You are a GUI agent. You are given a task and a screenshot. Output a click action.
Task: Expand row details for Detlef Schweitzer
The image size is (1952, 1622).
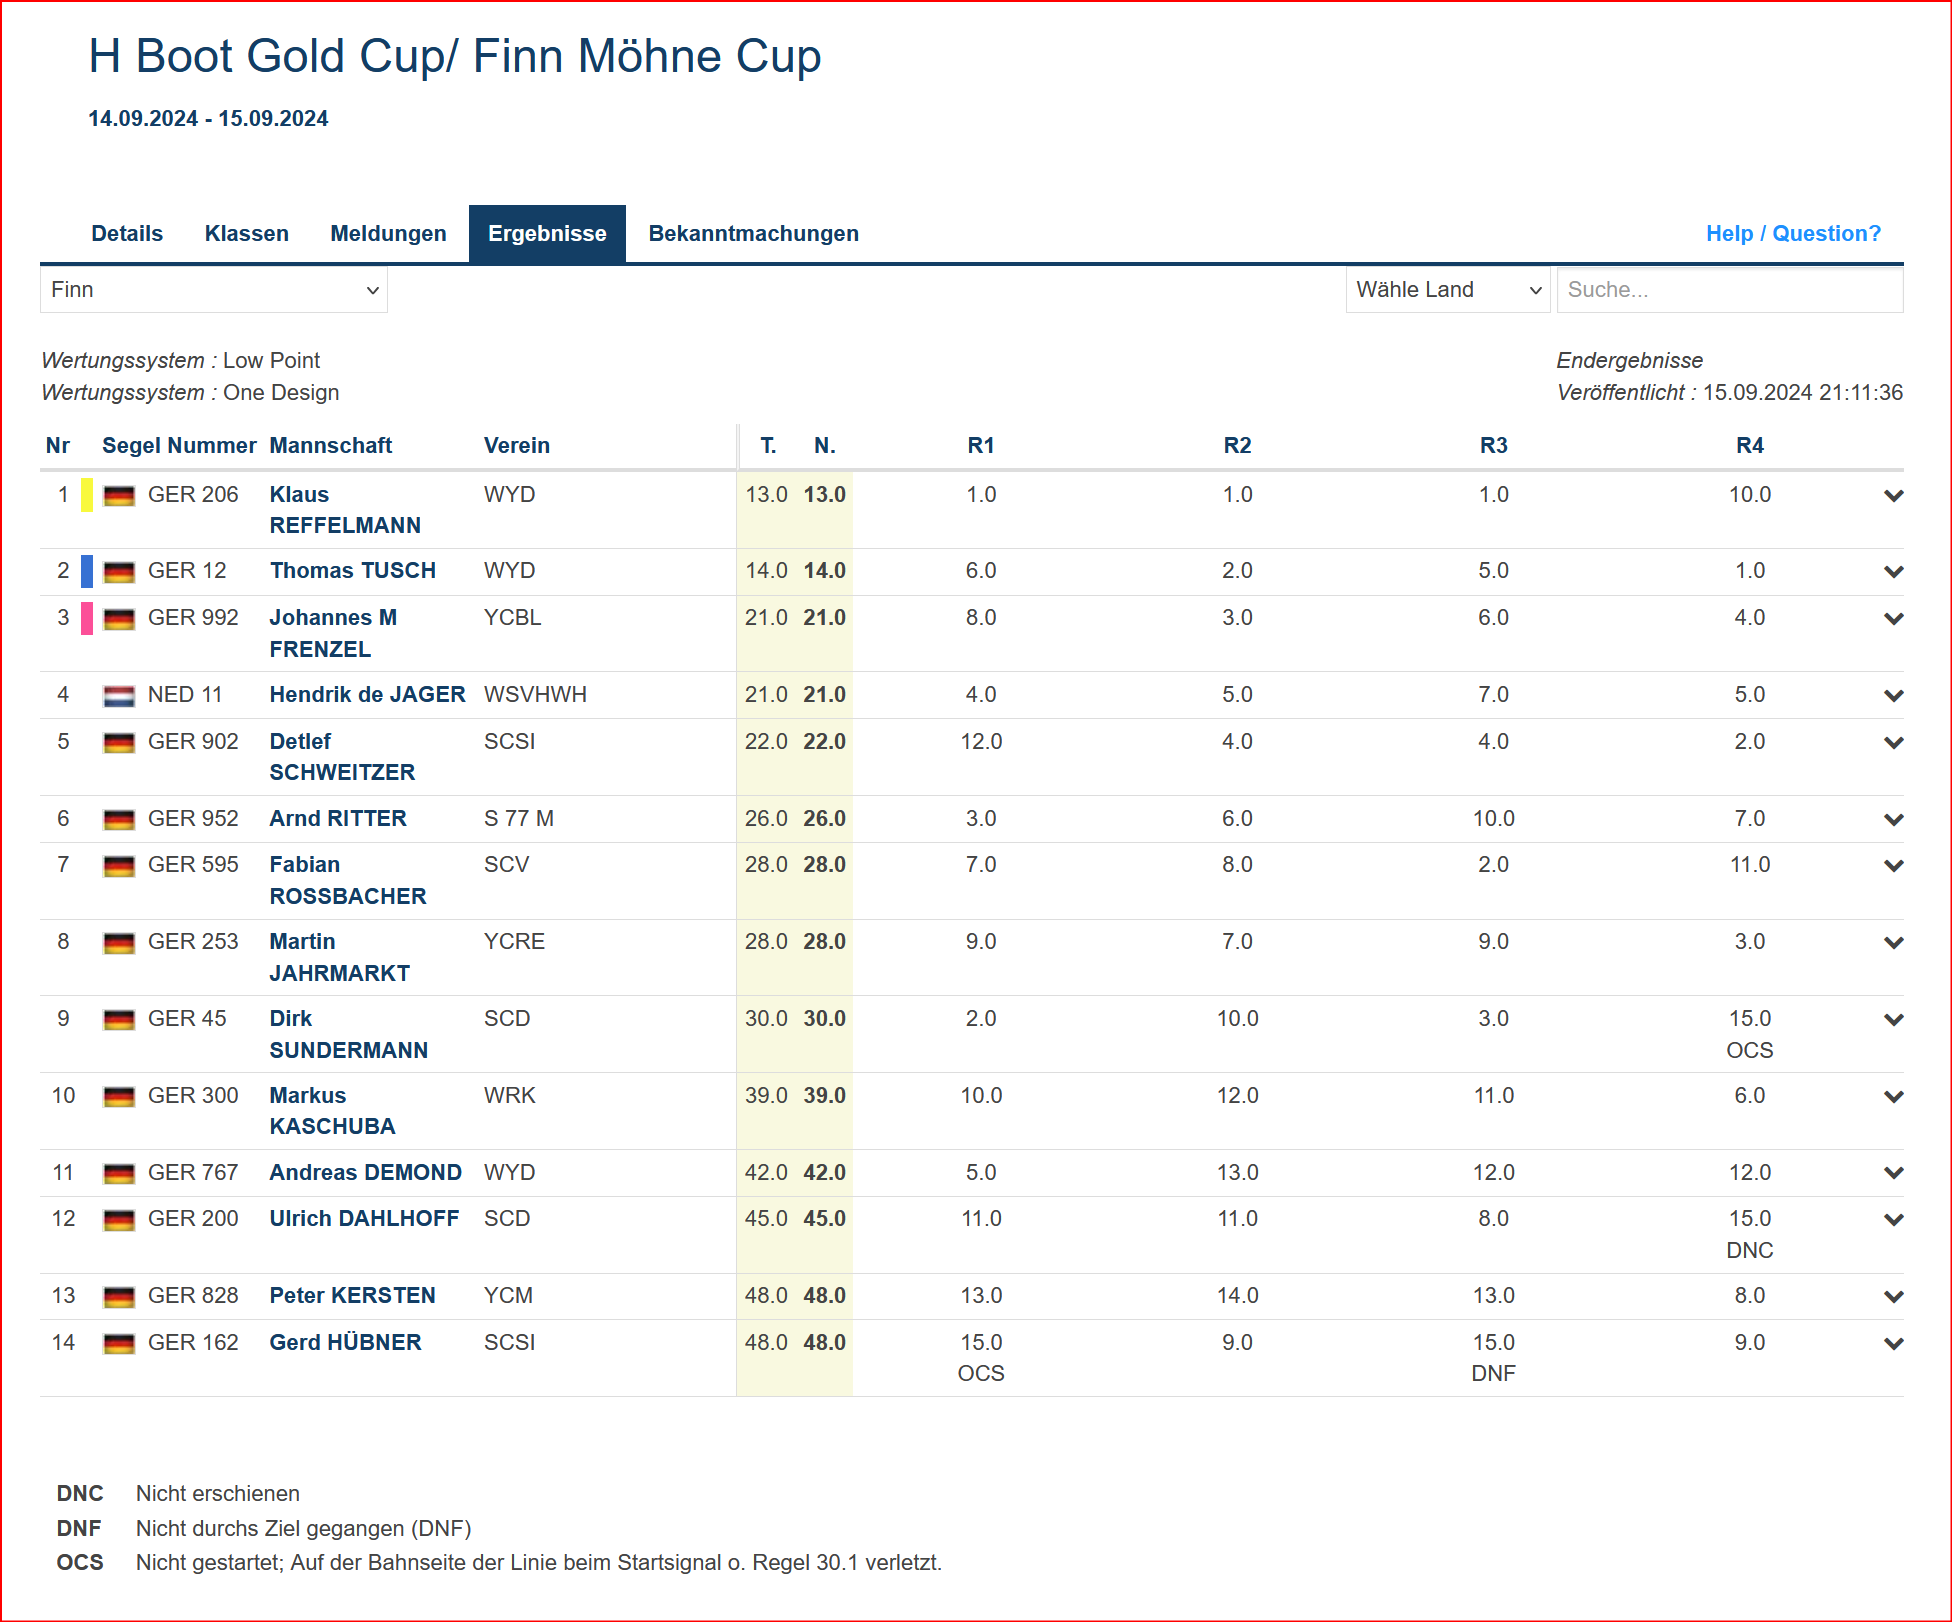click(1893, 743)
